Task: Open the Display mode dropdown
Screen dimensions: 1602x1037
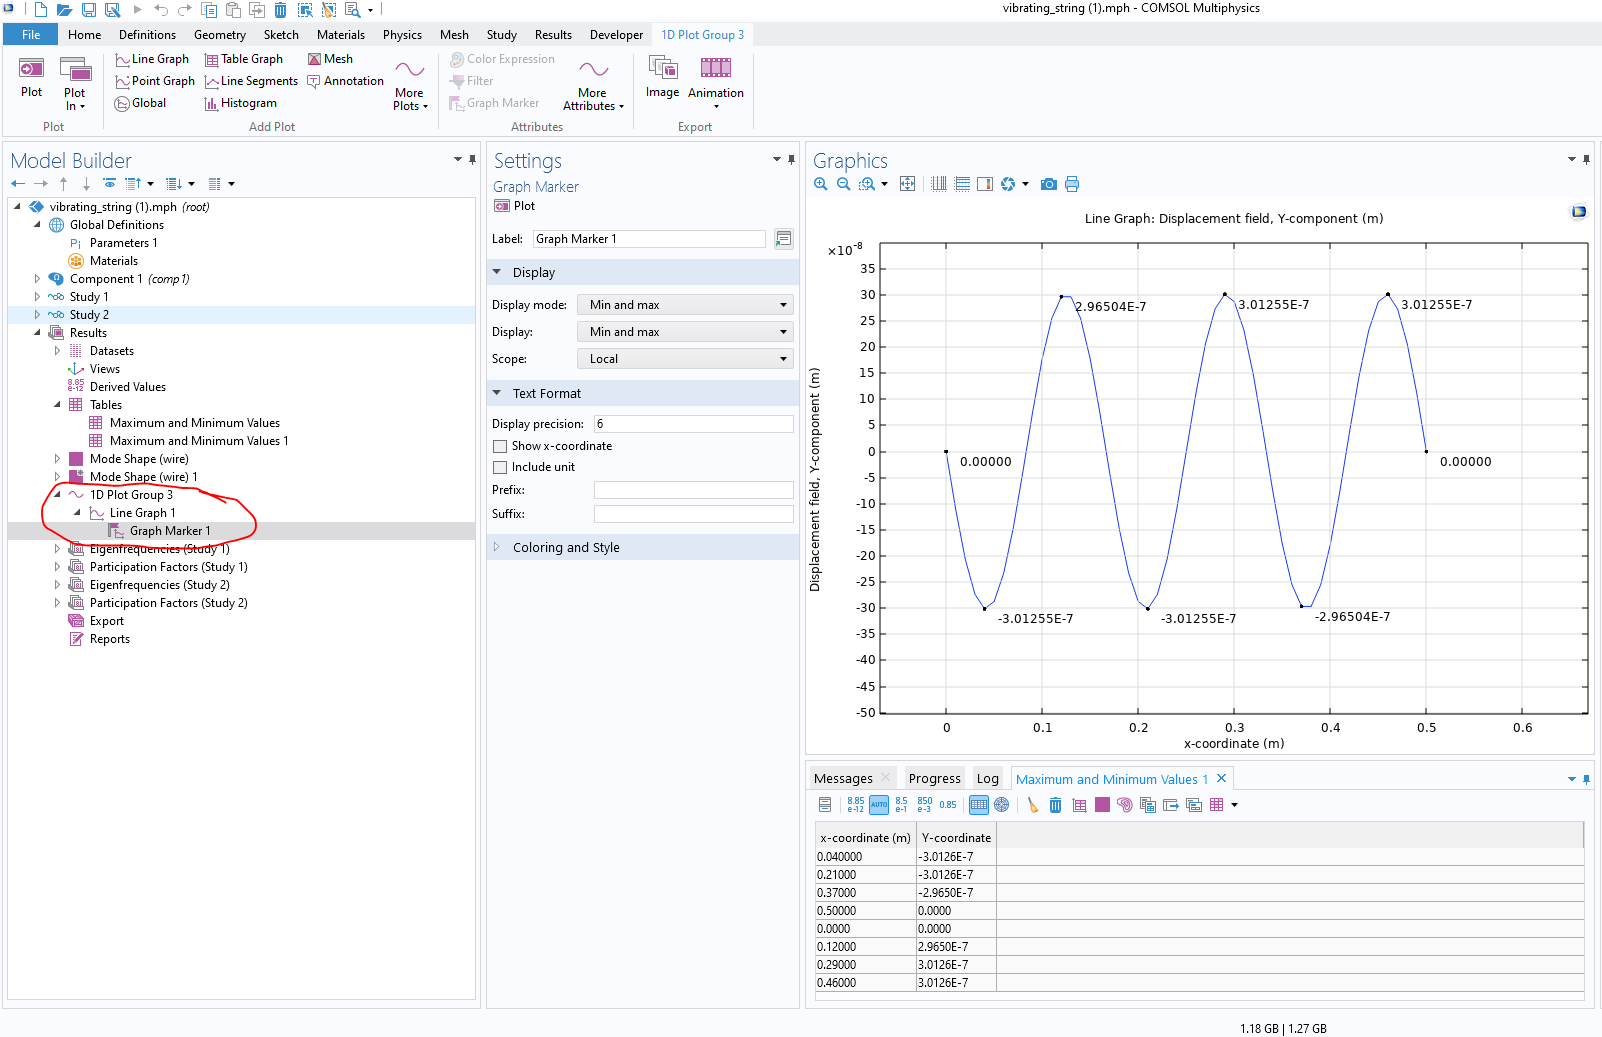Action: (x=685, y=305)
